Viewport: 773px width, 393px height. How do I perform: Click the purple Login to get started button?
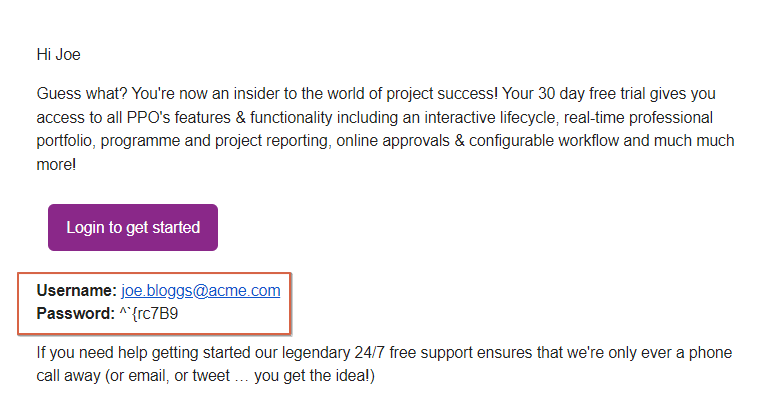click(133, 227)
